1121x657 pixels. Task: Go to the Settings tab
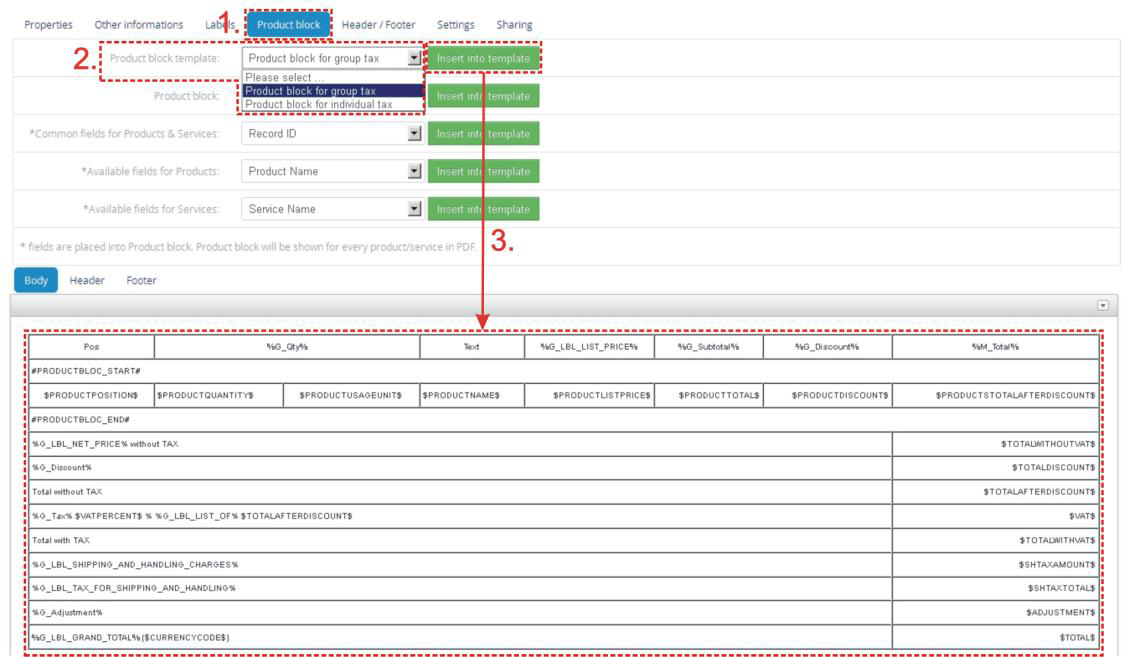[x=455, y=24]
